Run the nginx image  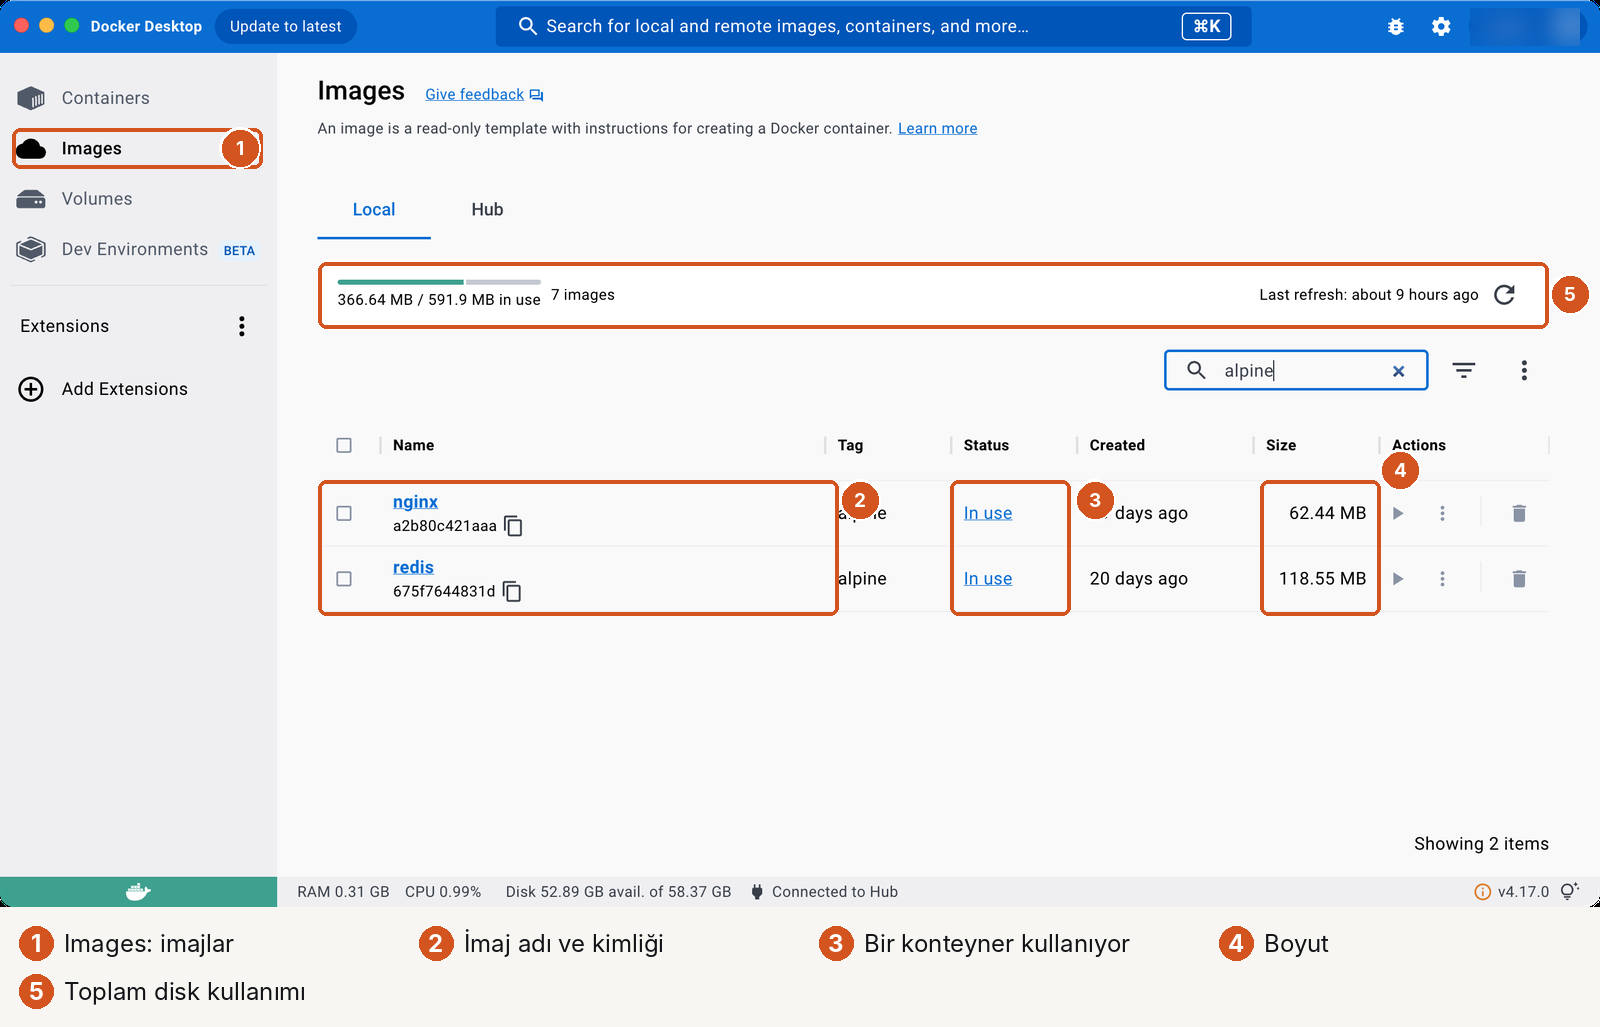pyautogui.click(x=1398, y=513)
